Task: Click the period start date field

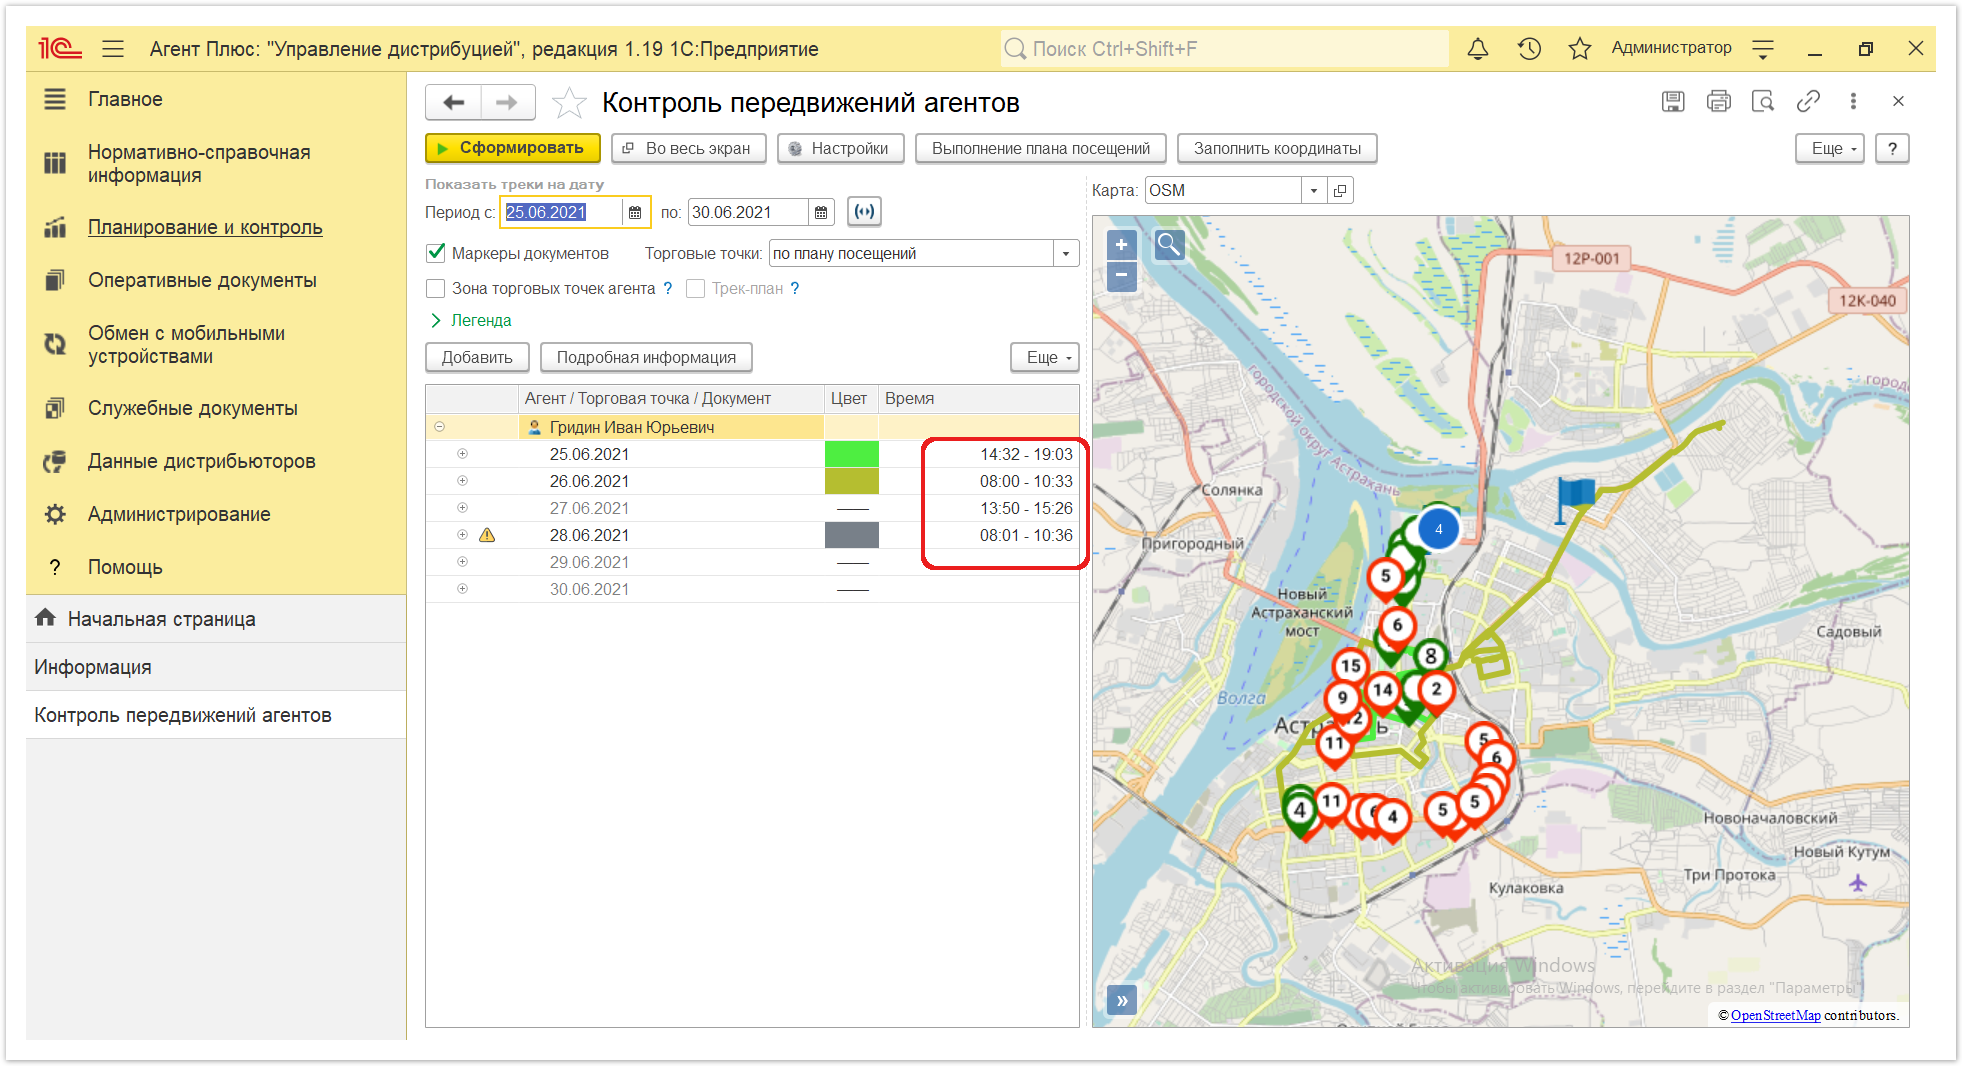Action: 562,212
